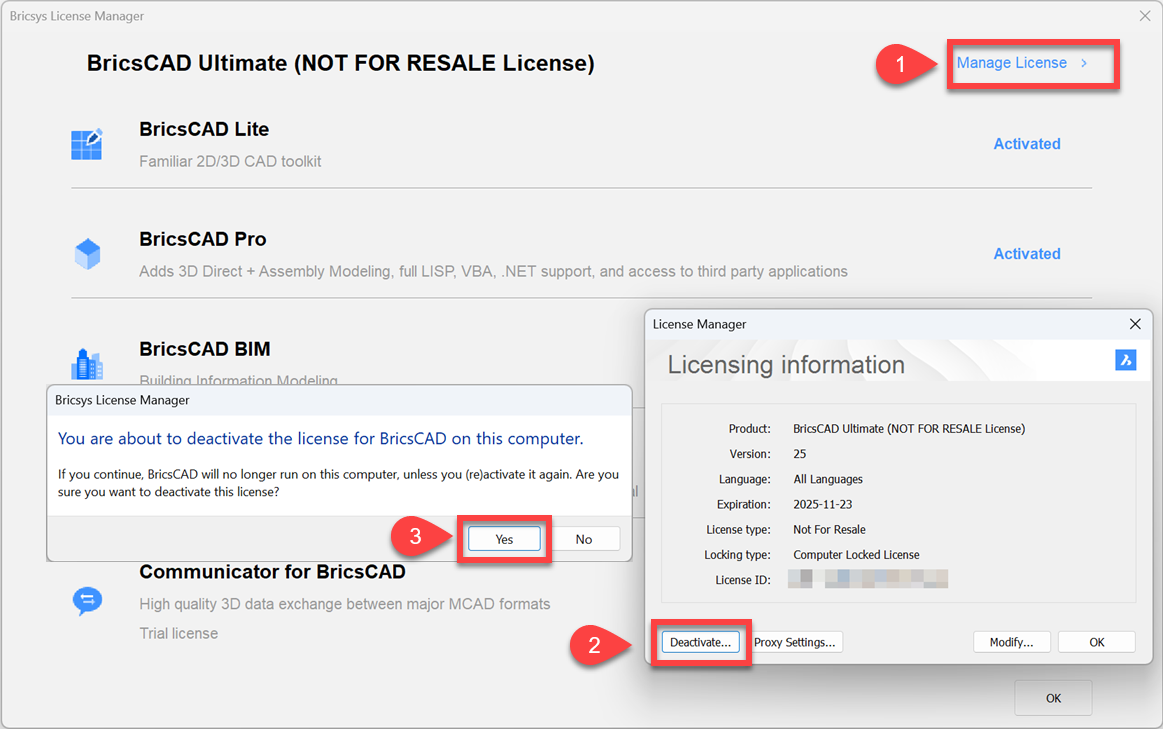
Task: Click the expiration date 2025-11-23
Action: [x=823, y=504]
